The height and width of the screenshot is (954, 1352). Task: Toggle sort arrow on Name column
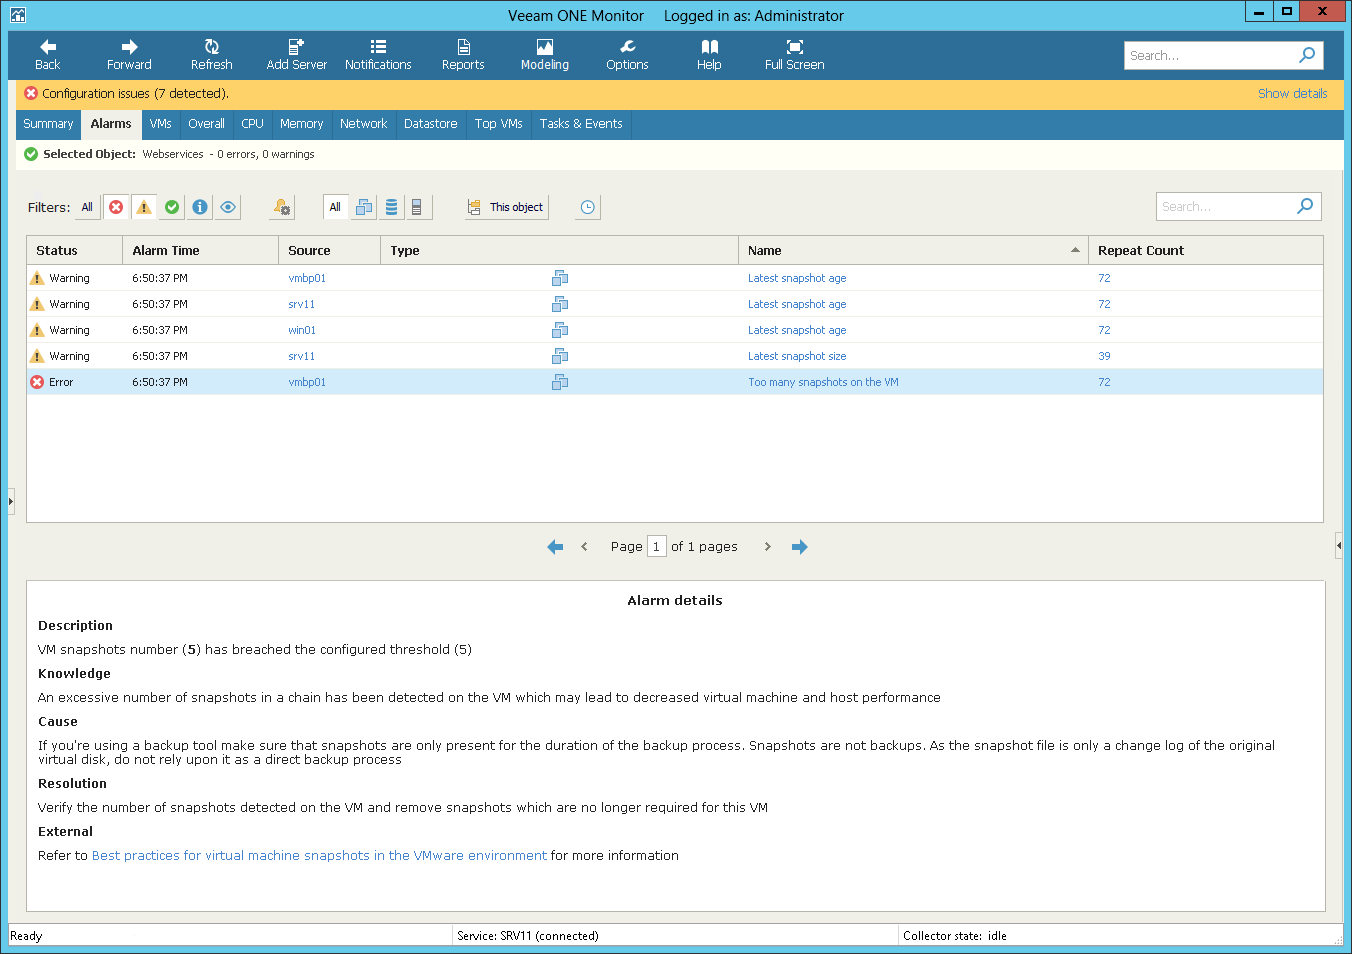coord(1075,250)
